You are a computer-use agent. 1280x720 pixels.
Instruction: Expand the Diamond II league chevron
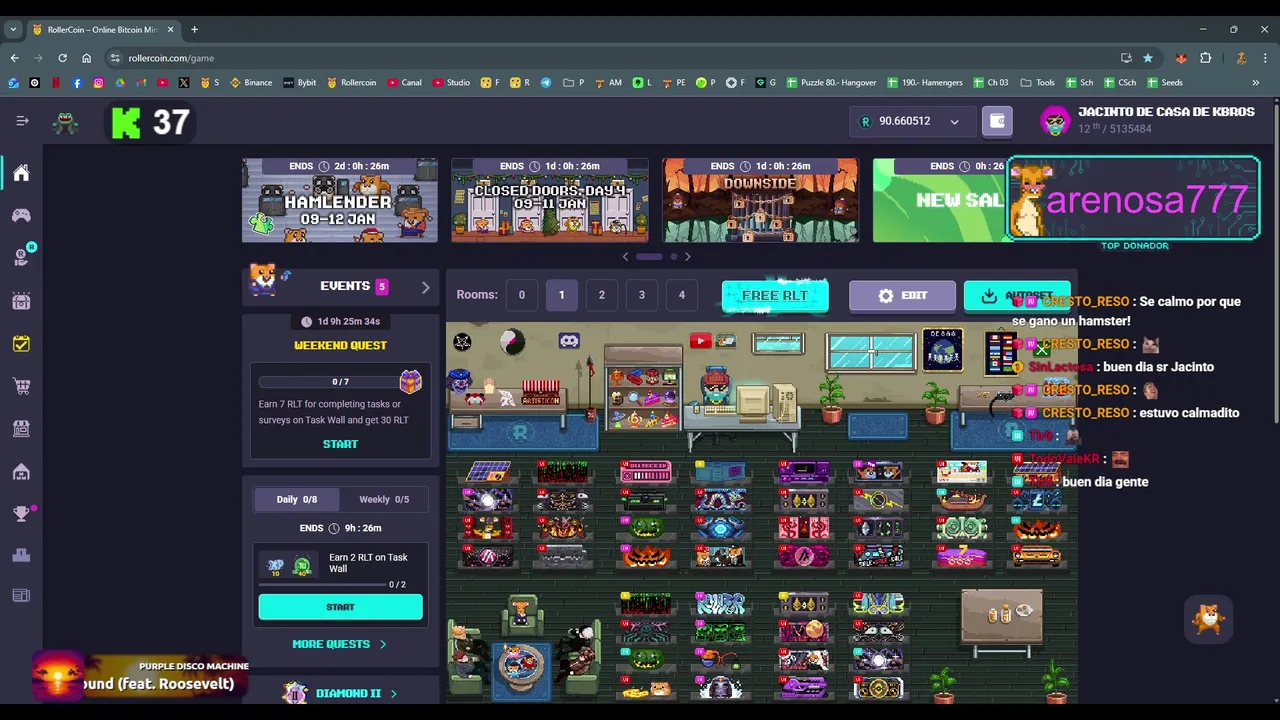pos(393,693)
